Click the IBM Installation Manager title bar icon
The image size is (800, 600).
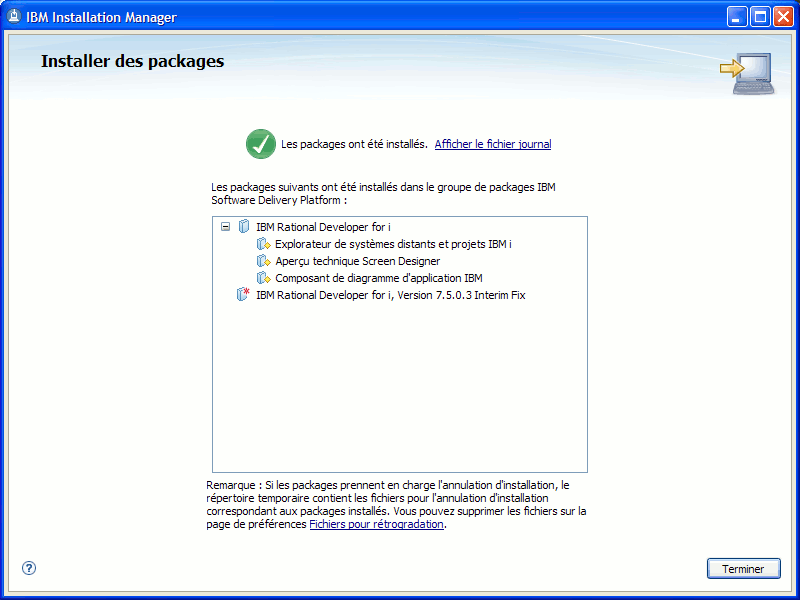point(14,17)
